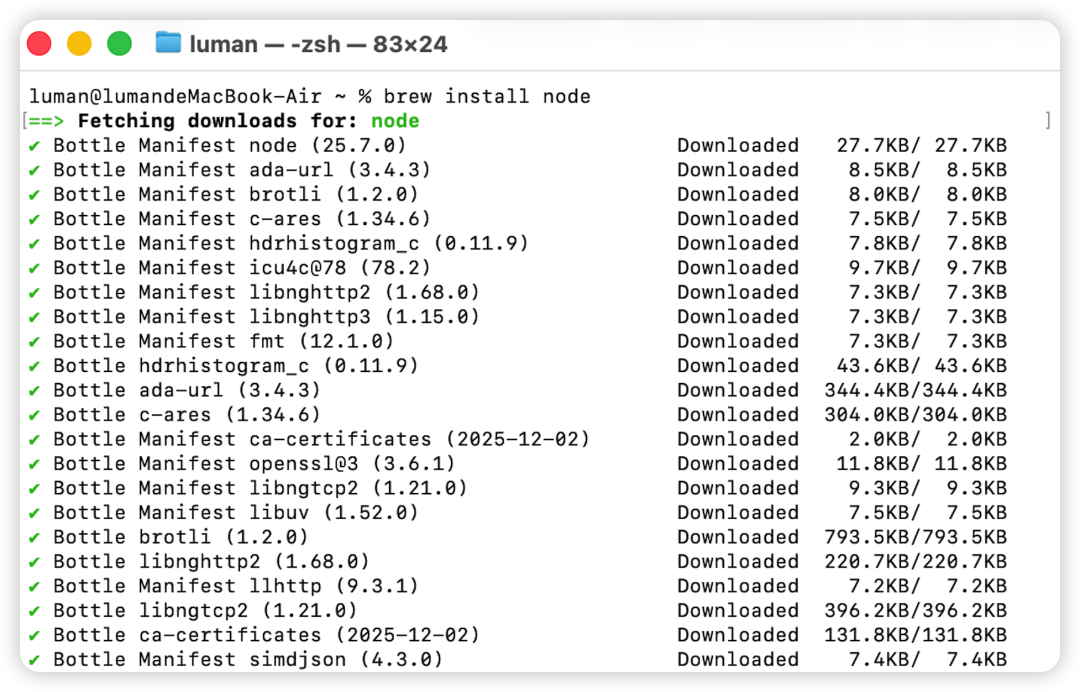Select the line "Bottle Manifest libngtcp2 (1.21.0)"
The width and height of the screenshot is (1080, 692).
260,487
